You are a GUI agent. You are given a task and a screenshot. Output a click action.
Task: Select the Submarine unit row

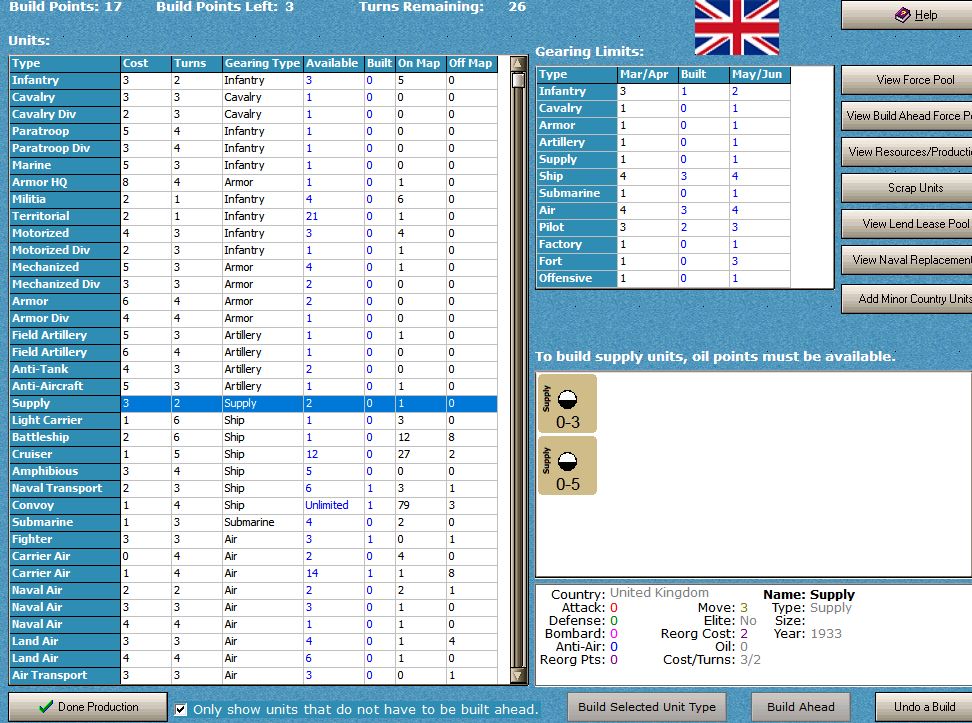[253, 522]
